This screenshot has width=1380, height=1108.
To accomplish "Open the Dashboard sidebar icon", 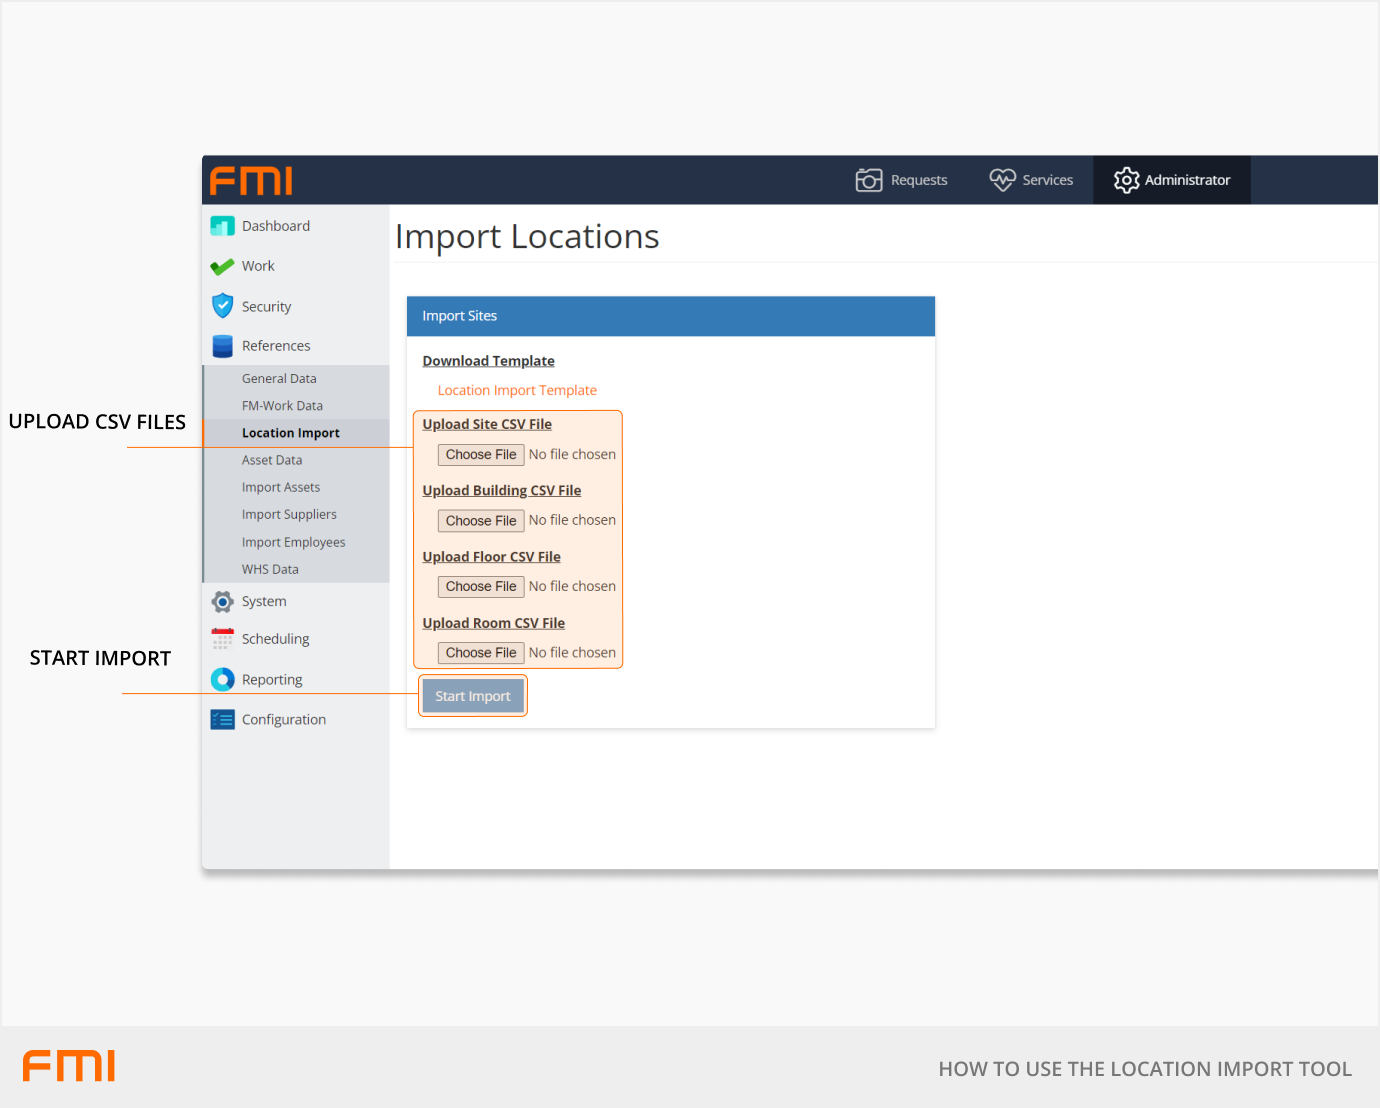I will [222, 226].
